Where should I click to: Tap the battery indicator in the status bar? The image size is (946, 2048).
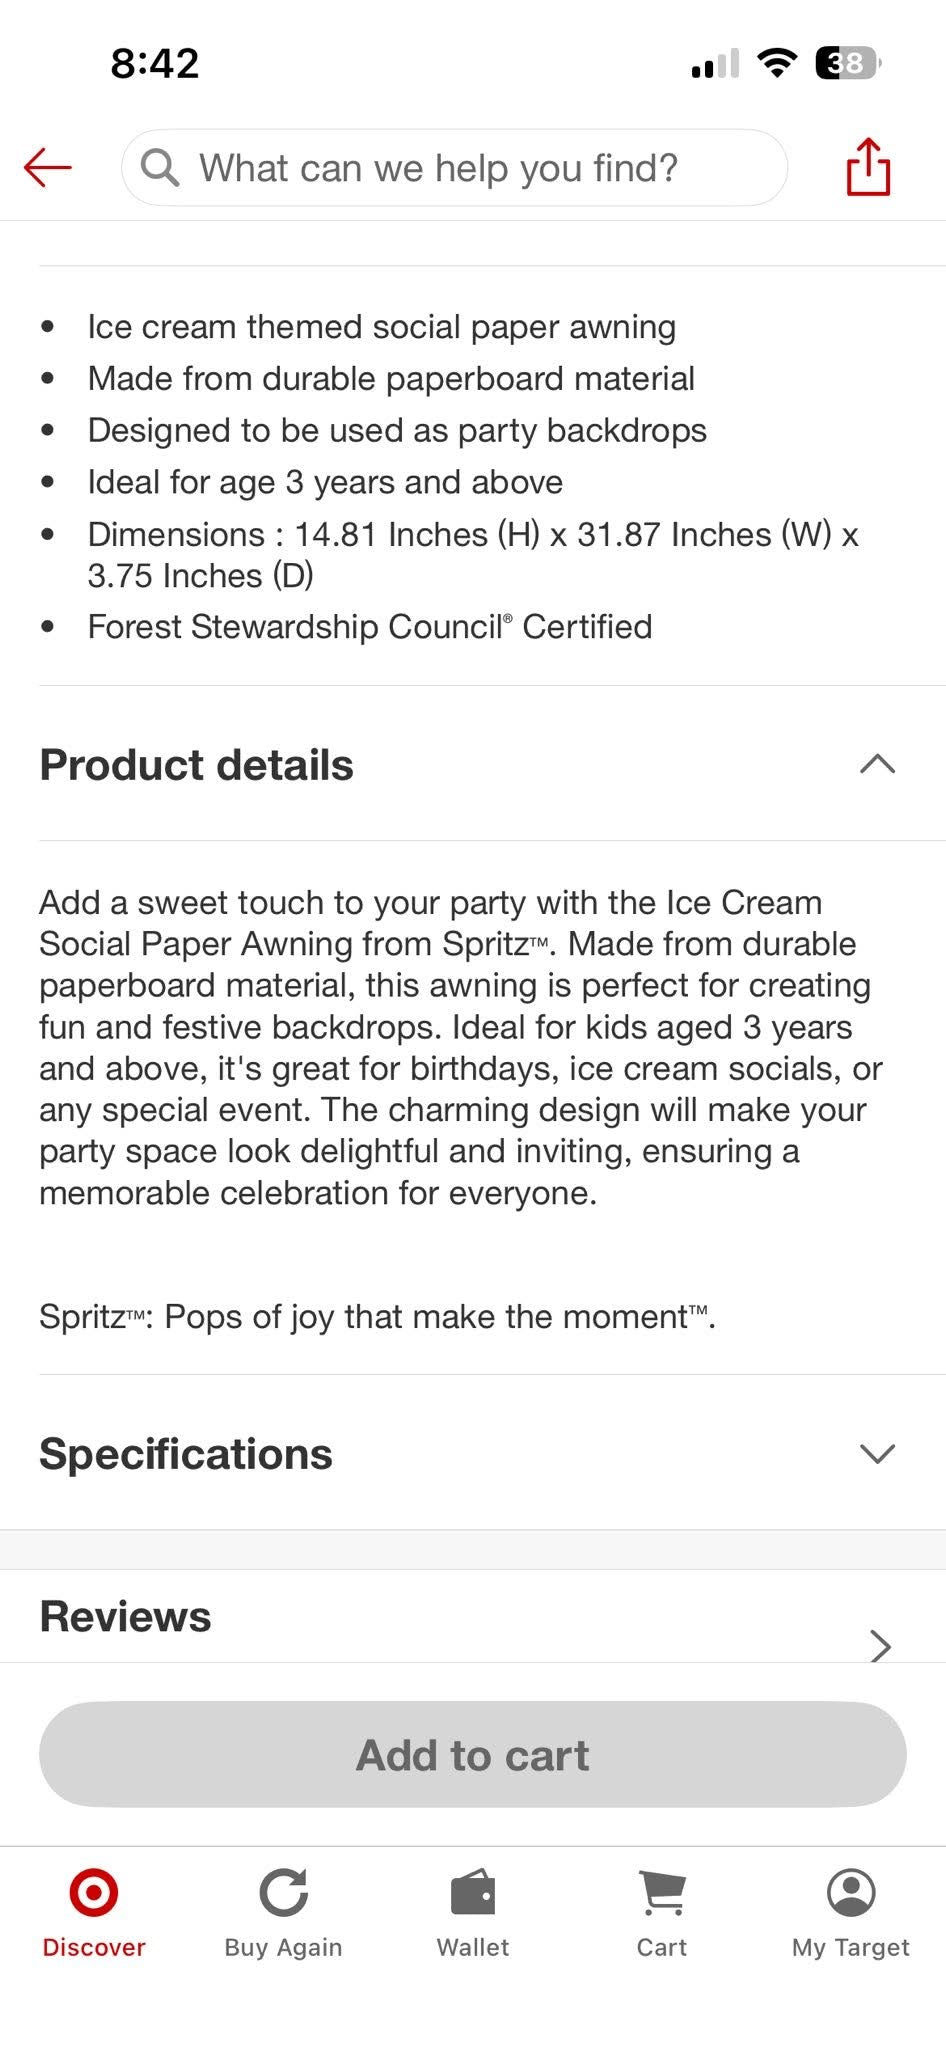click(848, 63)
